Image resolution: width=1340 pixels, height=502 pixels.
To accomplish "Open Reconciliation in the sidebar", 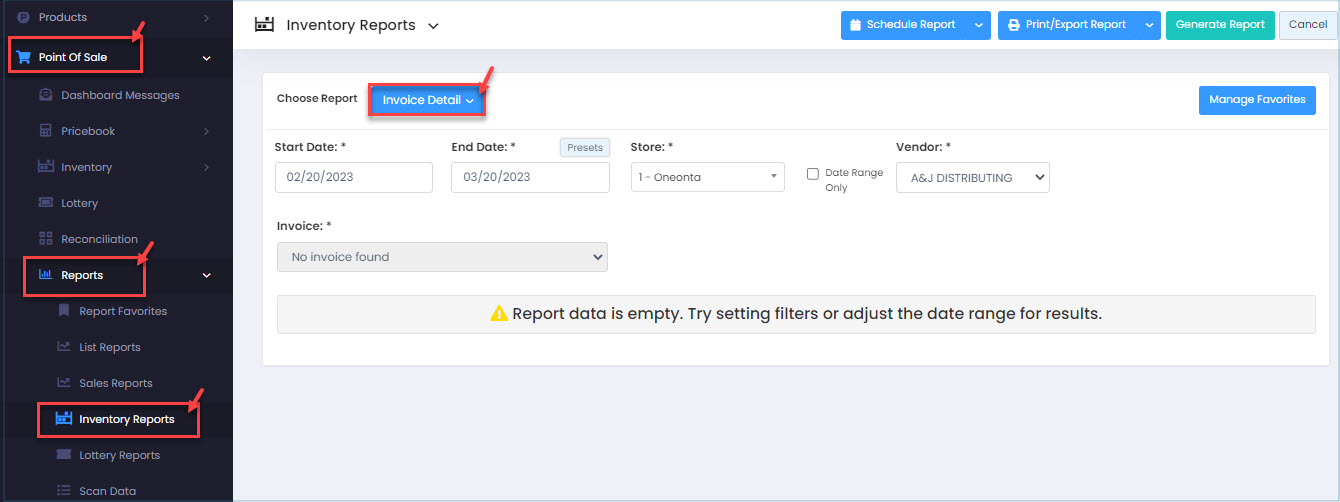I will pyautogui.click(x=99, y=239).
